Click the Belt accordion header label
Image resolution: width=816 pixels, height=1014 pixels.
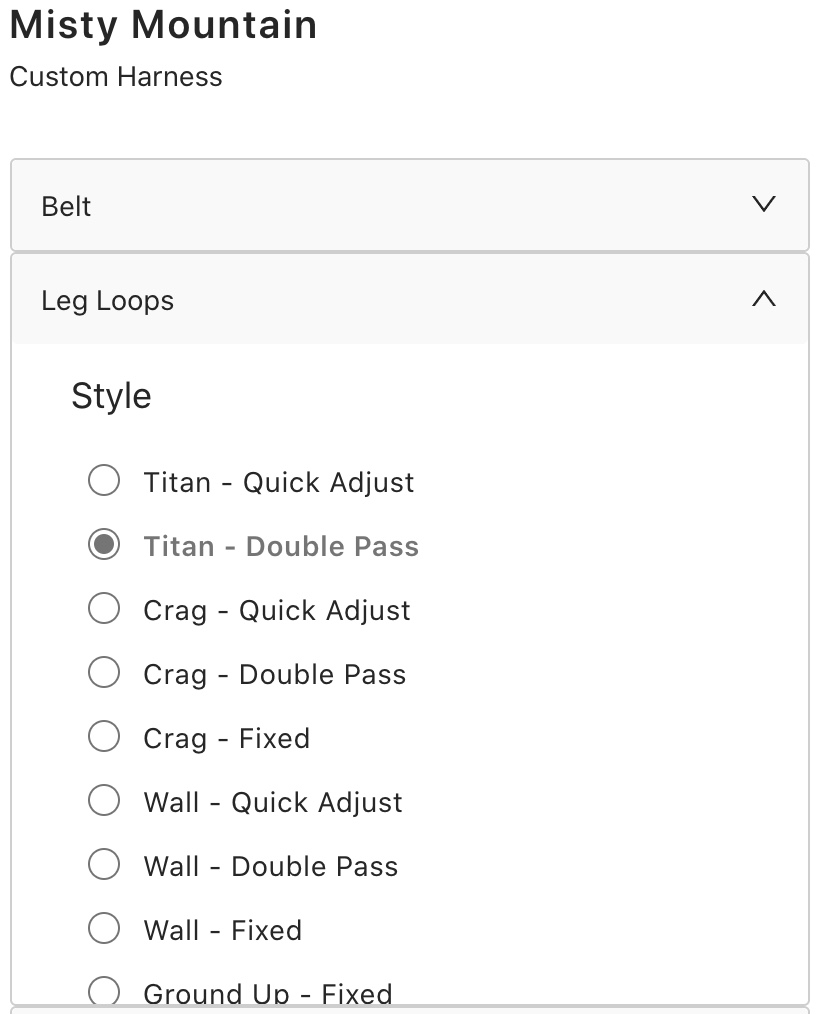[66, 206]
